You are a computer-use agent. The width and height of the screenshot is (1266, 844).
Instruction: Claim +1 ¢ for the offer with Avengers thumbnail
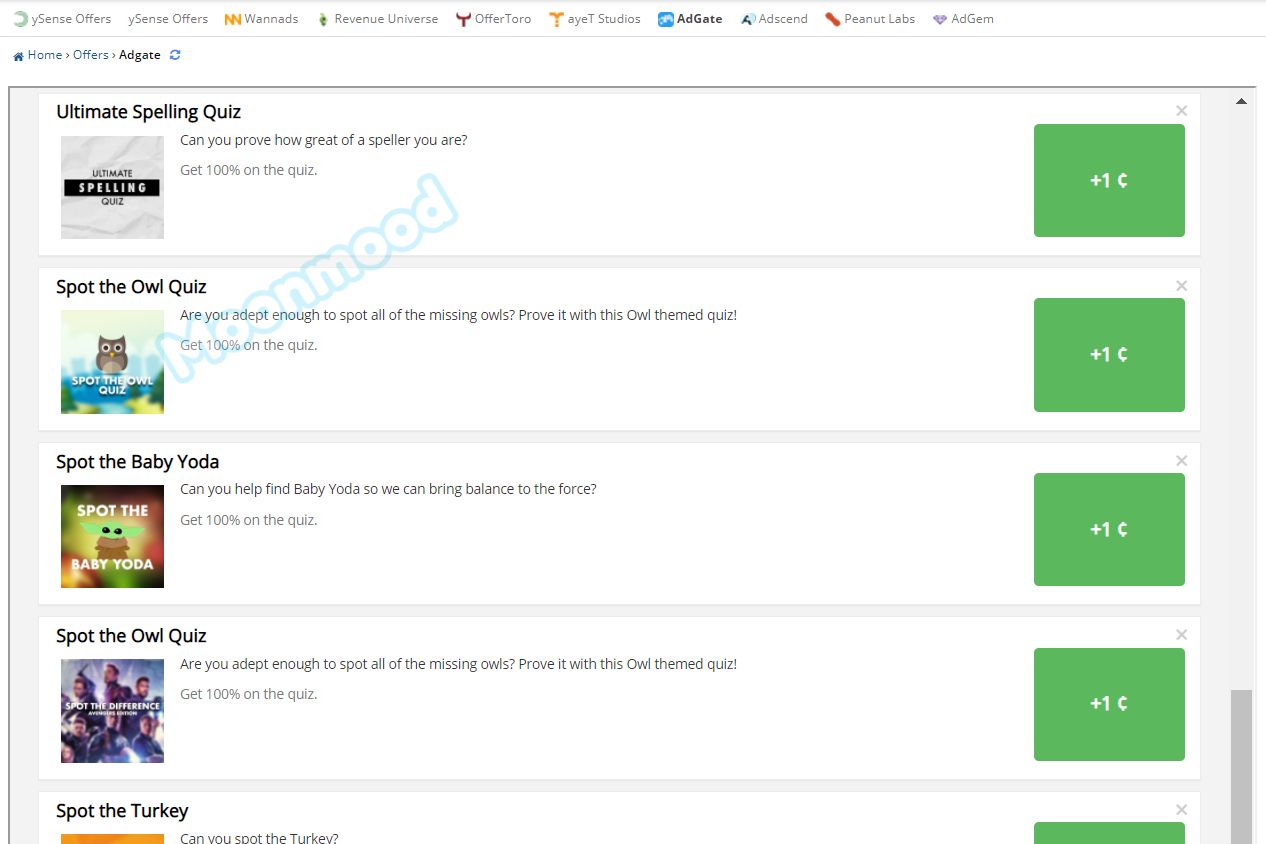1109,704
